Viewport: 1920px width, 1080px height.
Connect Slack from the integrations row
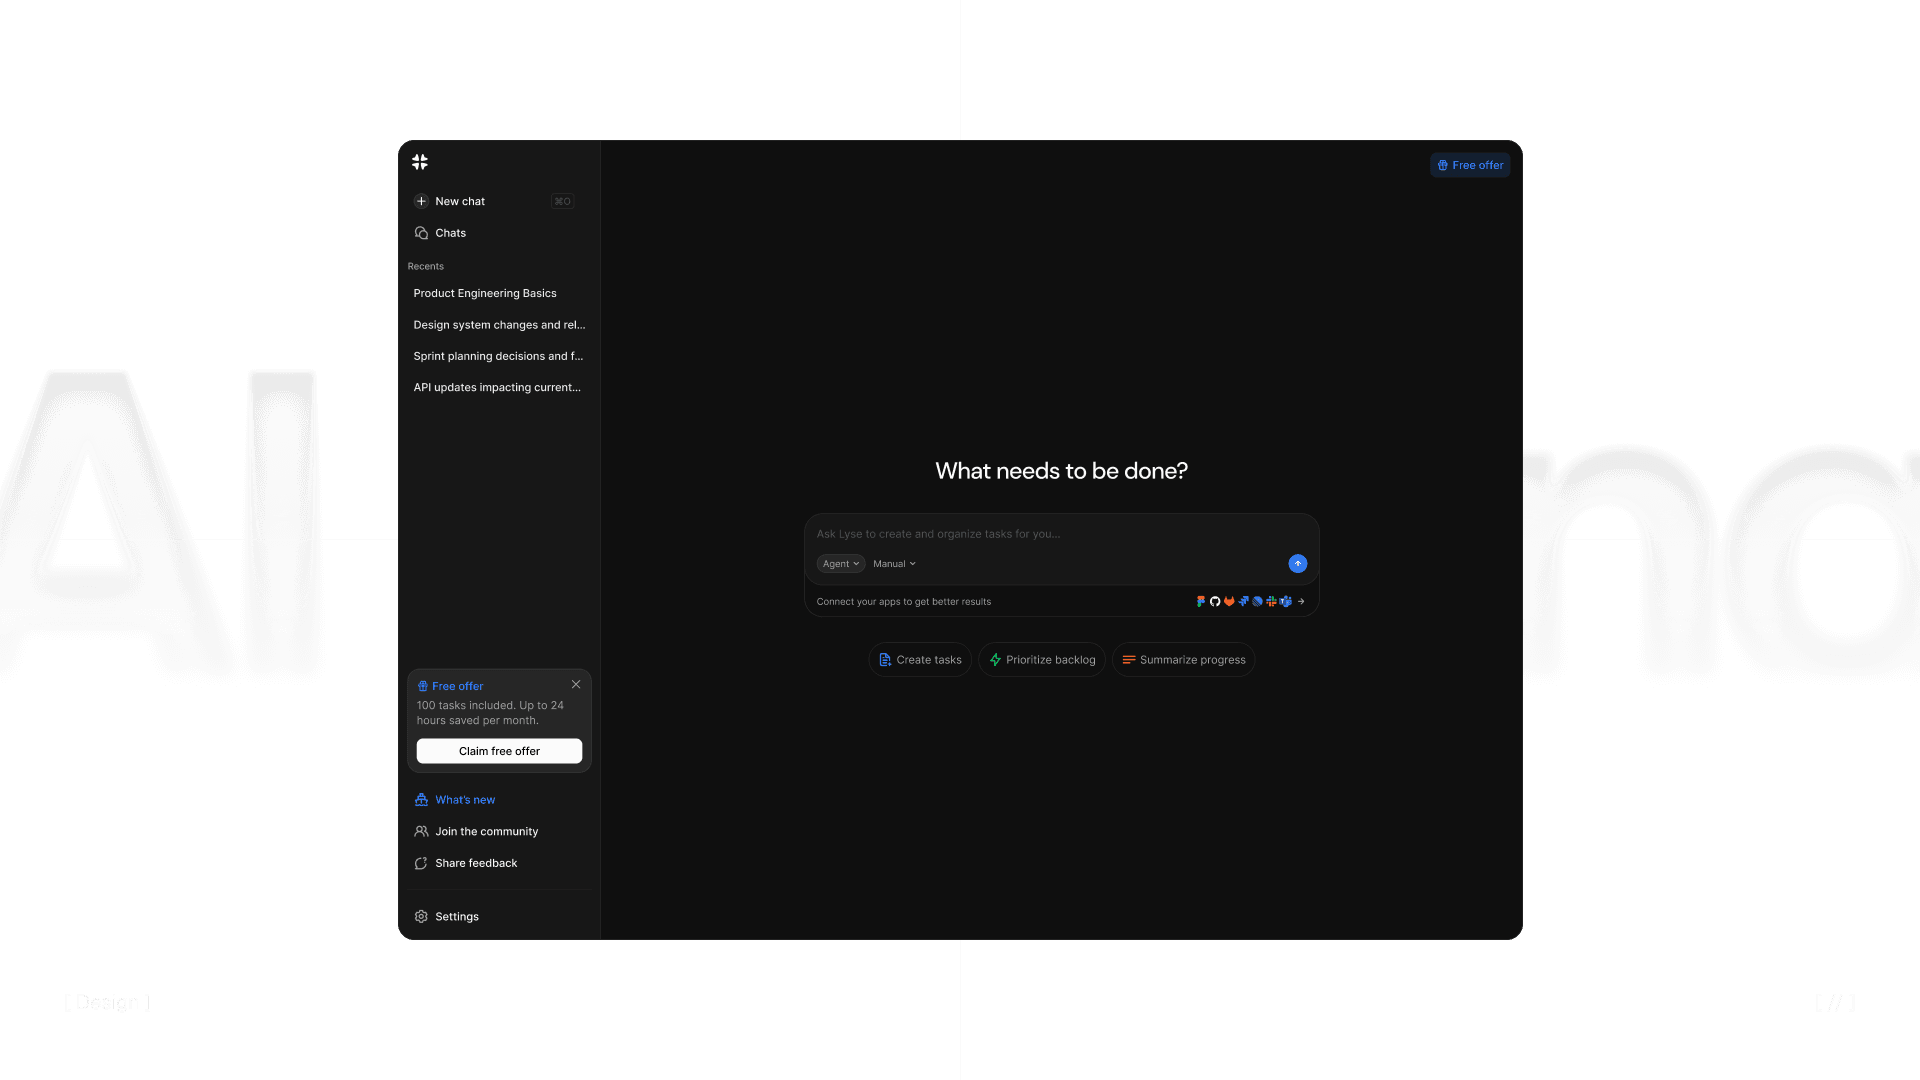tap(1271, 601)
